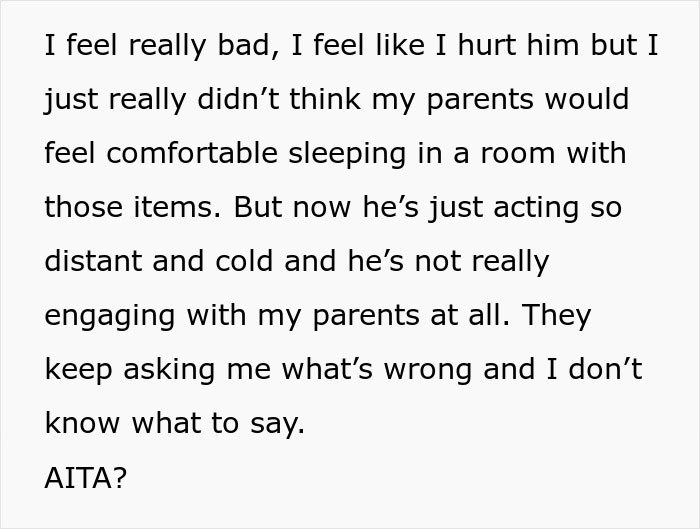The width and height of the screenshot is (700, 529).
Task: Click the phrase "know what to say"
Action: point(173,424)
